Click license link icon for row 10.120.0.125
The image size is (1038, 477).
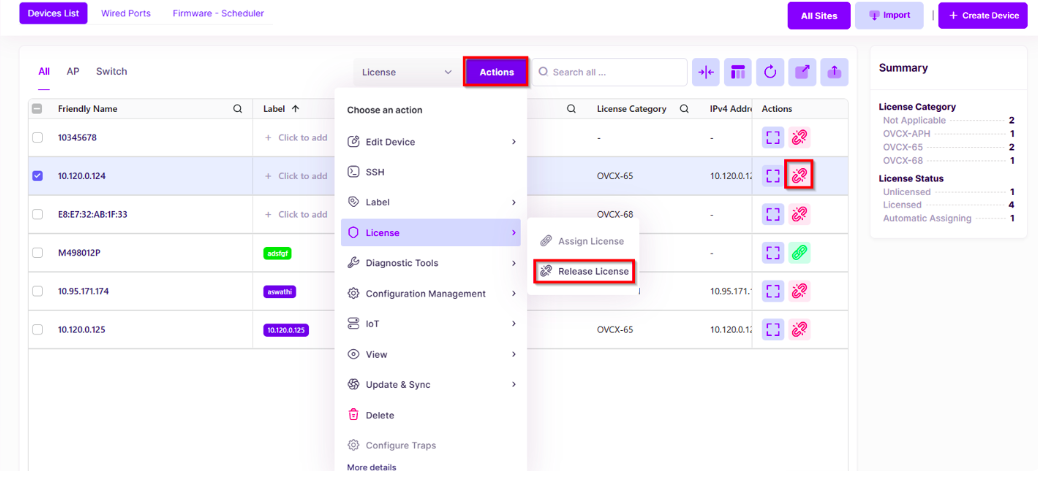point(800,329)
